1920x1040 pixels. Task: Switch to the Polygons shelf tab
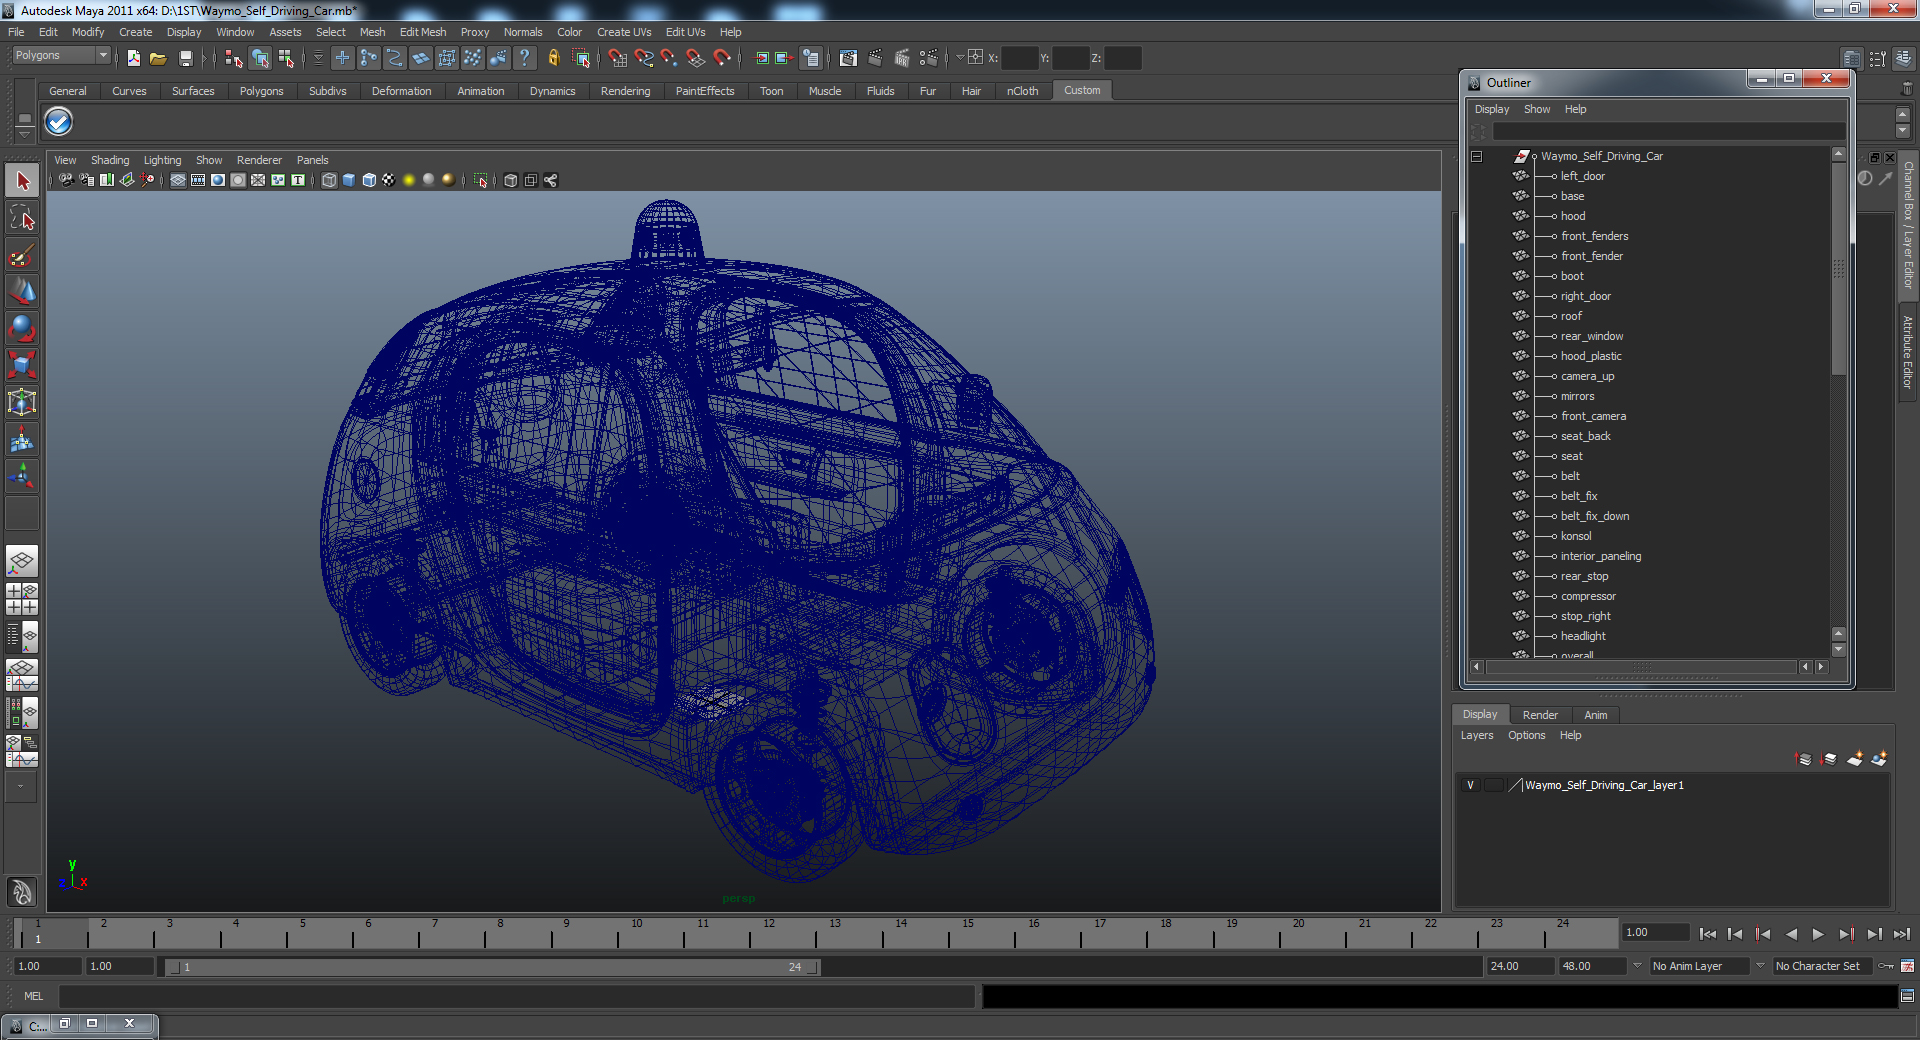[261, 91]
